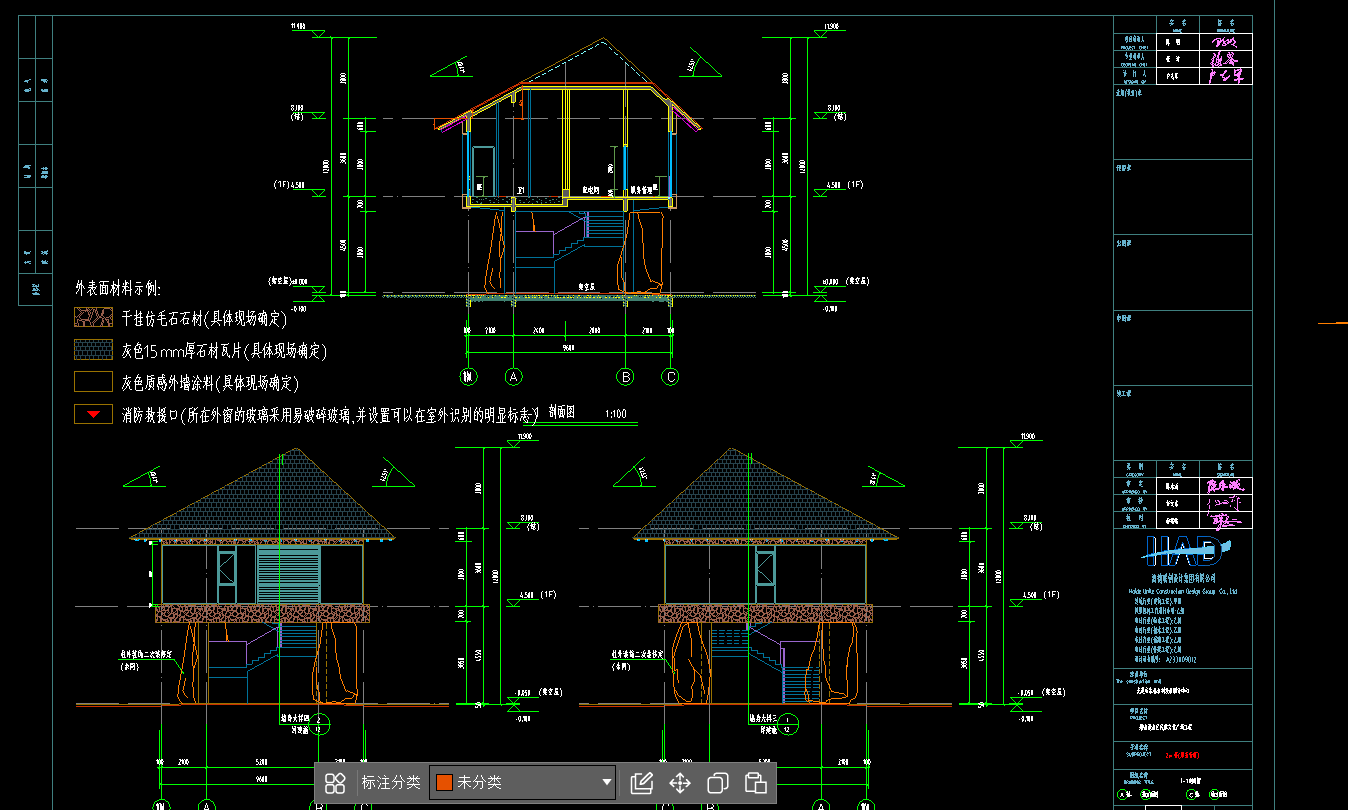Select the 消防救援口 legend note text
This screenshot has height=810, width=1348.
[330, 414]
